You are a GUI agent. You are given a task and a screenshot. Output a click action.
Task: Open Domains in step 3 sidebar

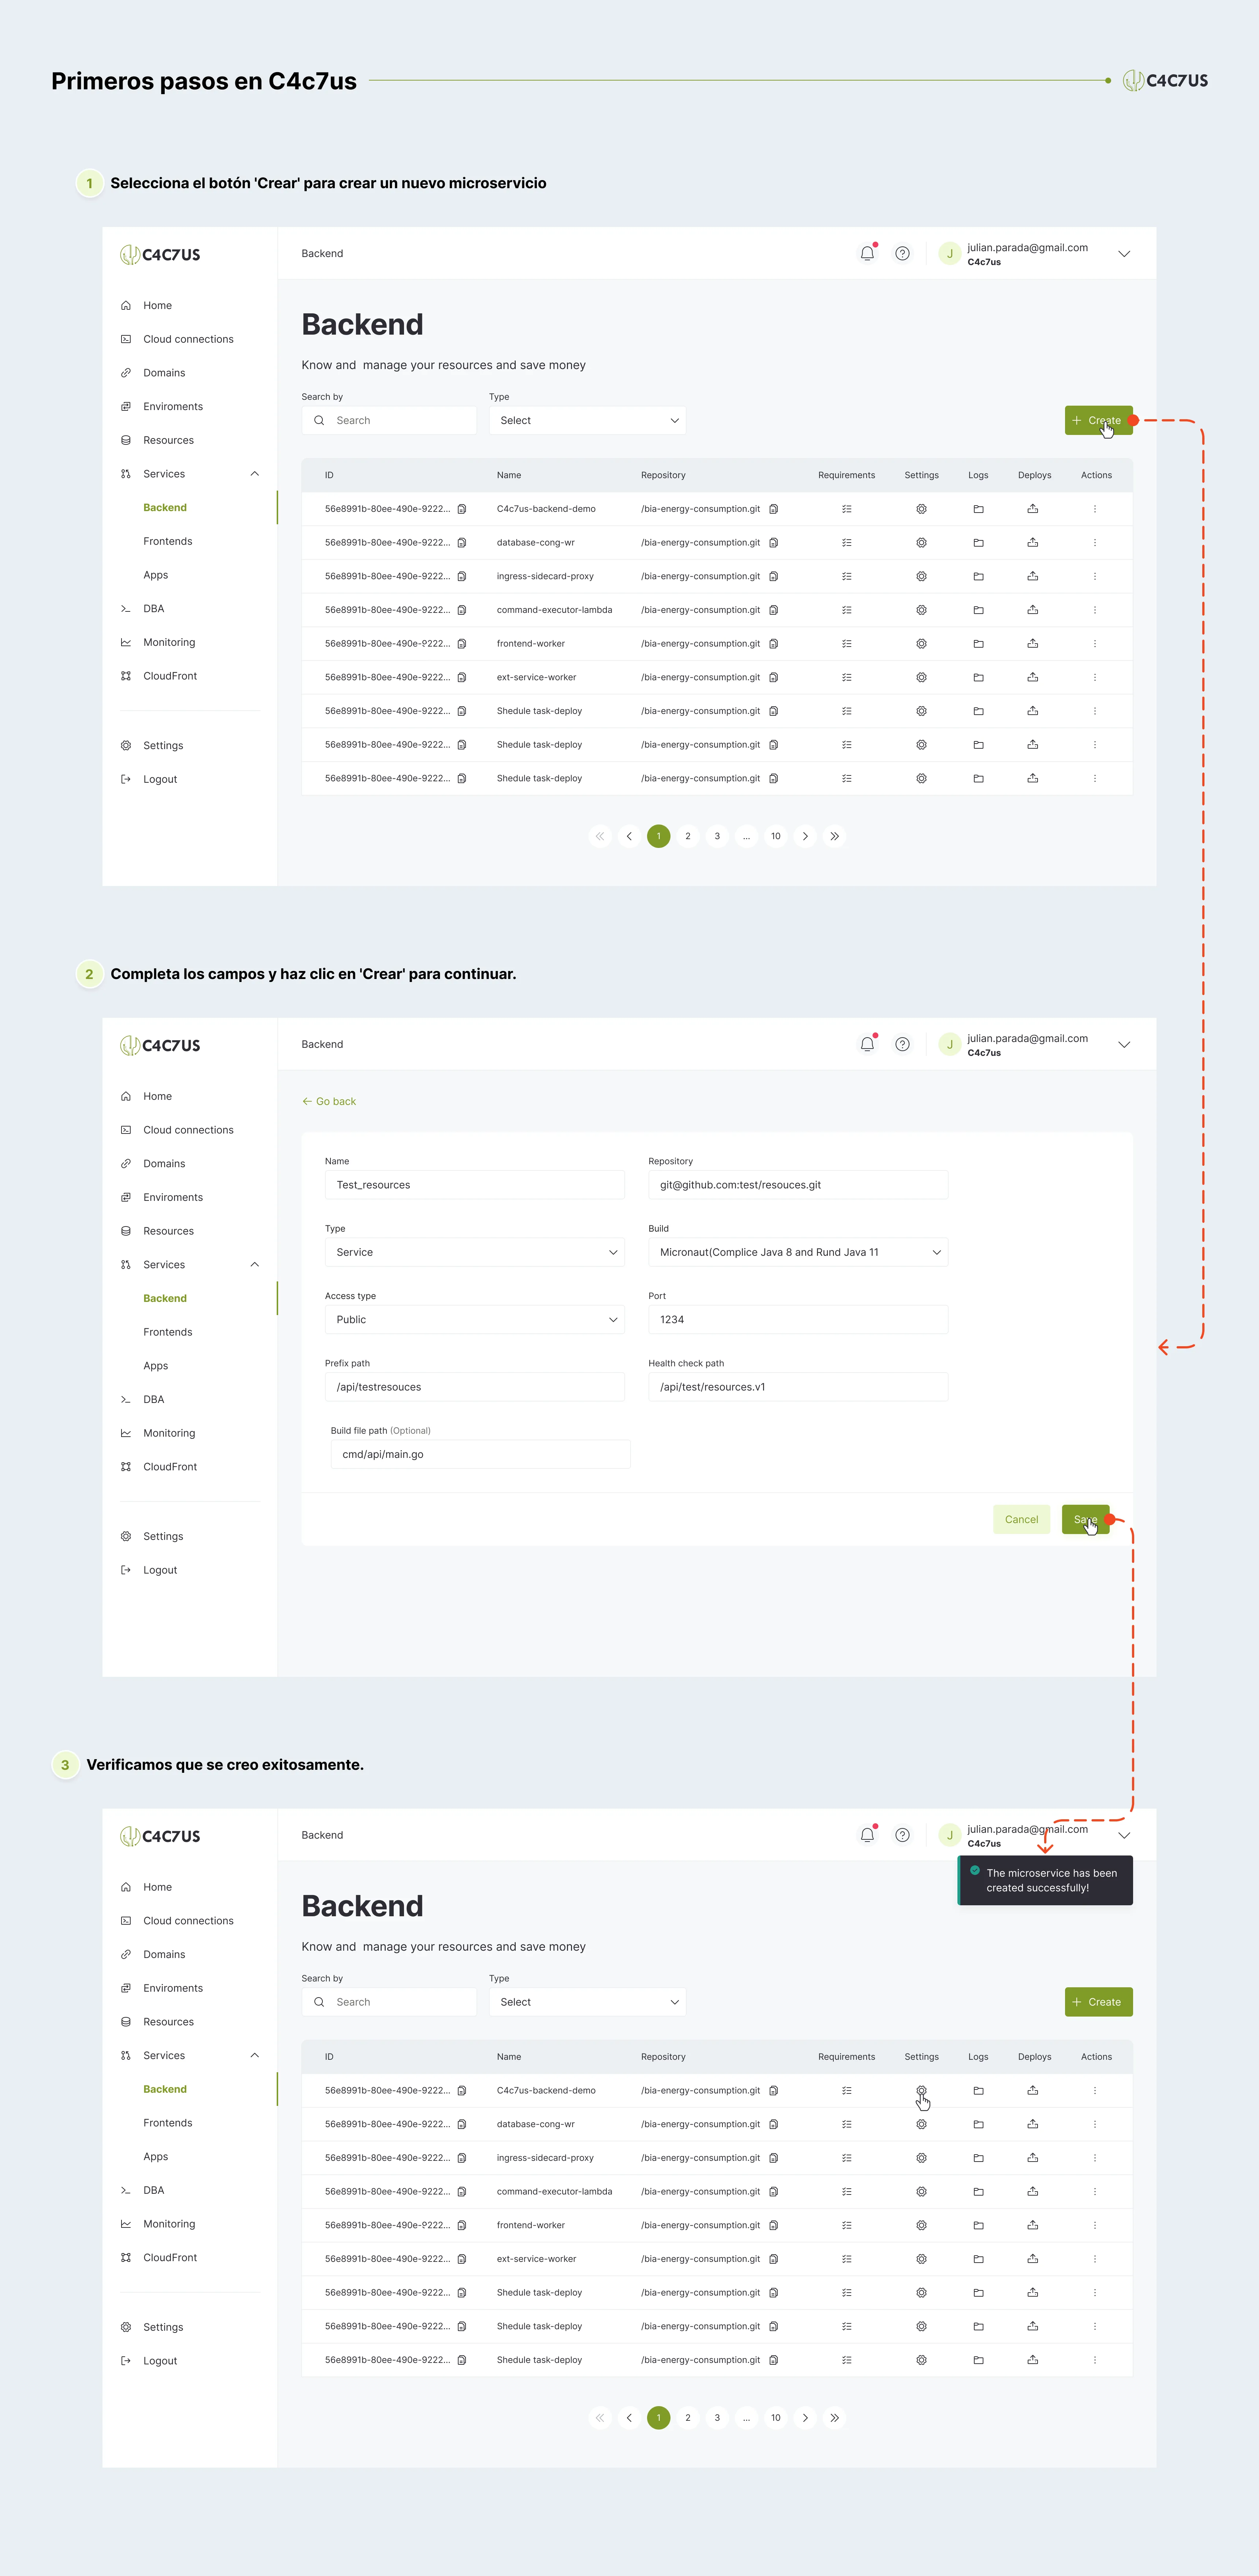[x=164, y=1954]
